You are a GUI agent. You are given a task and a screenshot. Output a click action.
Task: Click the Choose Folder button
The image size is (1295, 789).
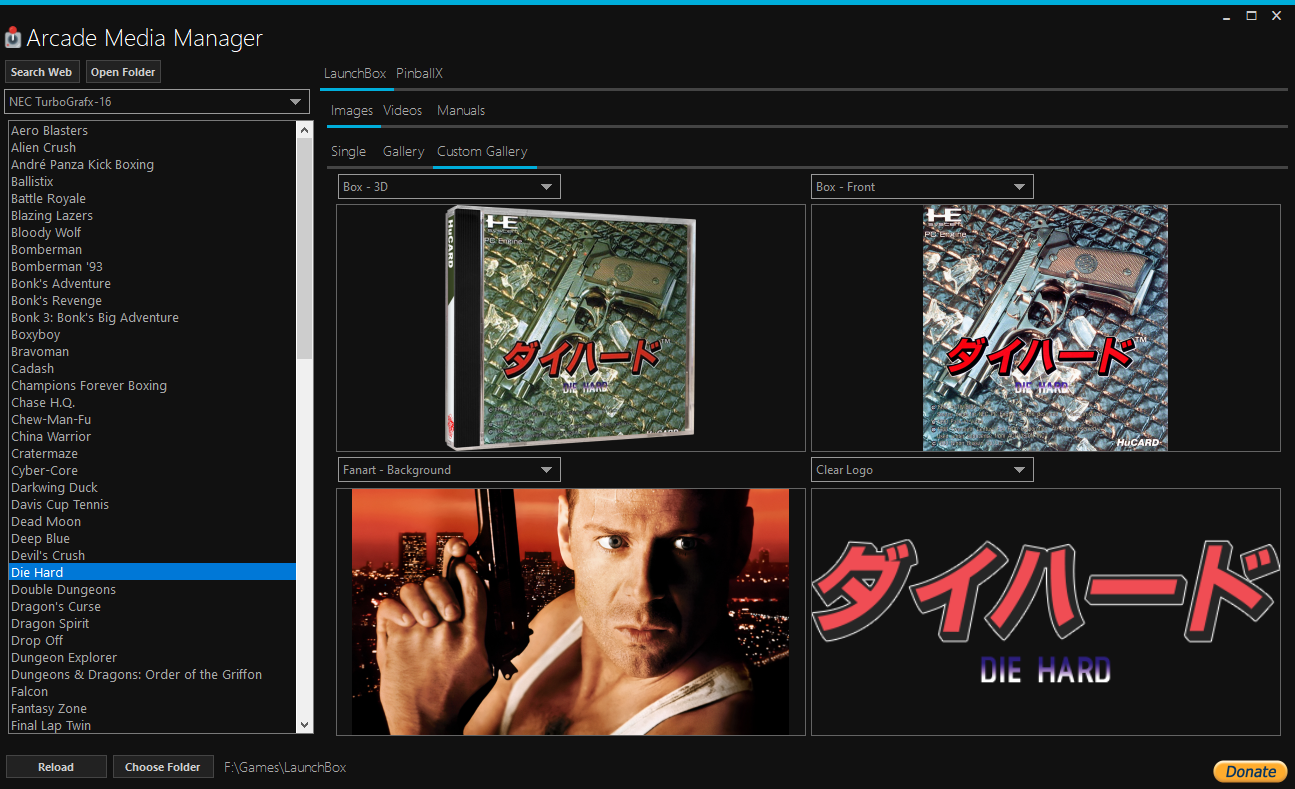click(163, 767)
